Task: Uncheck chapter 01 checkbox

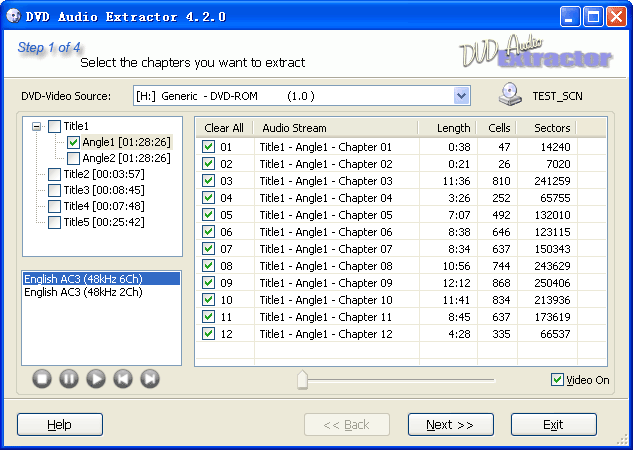Action: coord(208,147)
